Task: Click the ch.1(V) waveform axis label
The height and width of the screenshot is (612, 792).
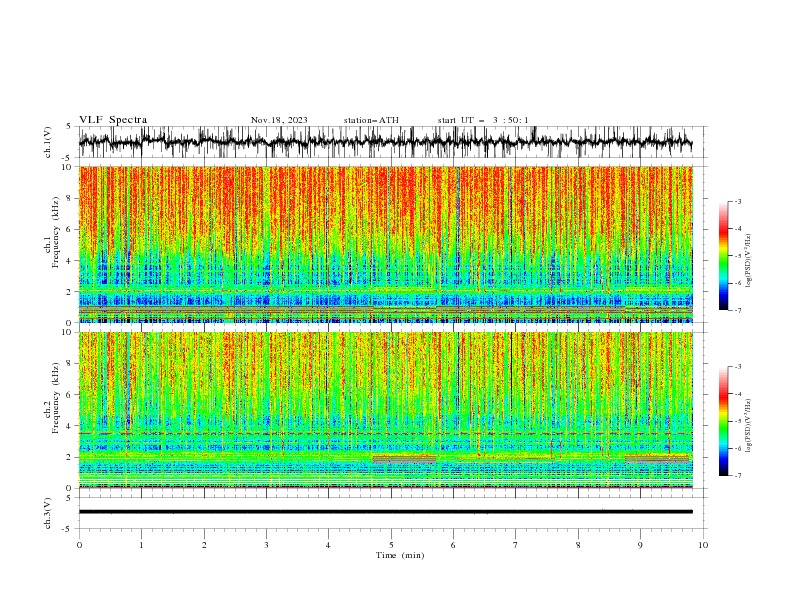Action: tap(48, 142)
